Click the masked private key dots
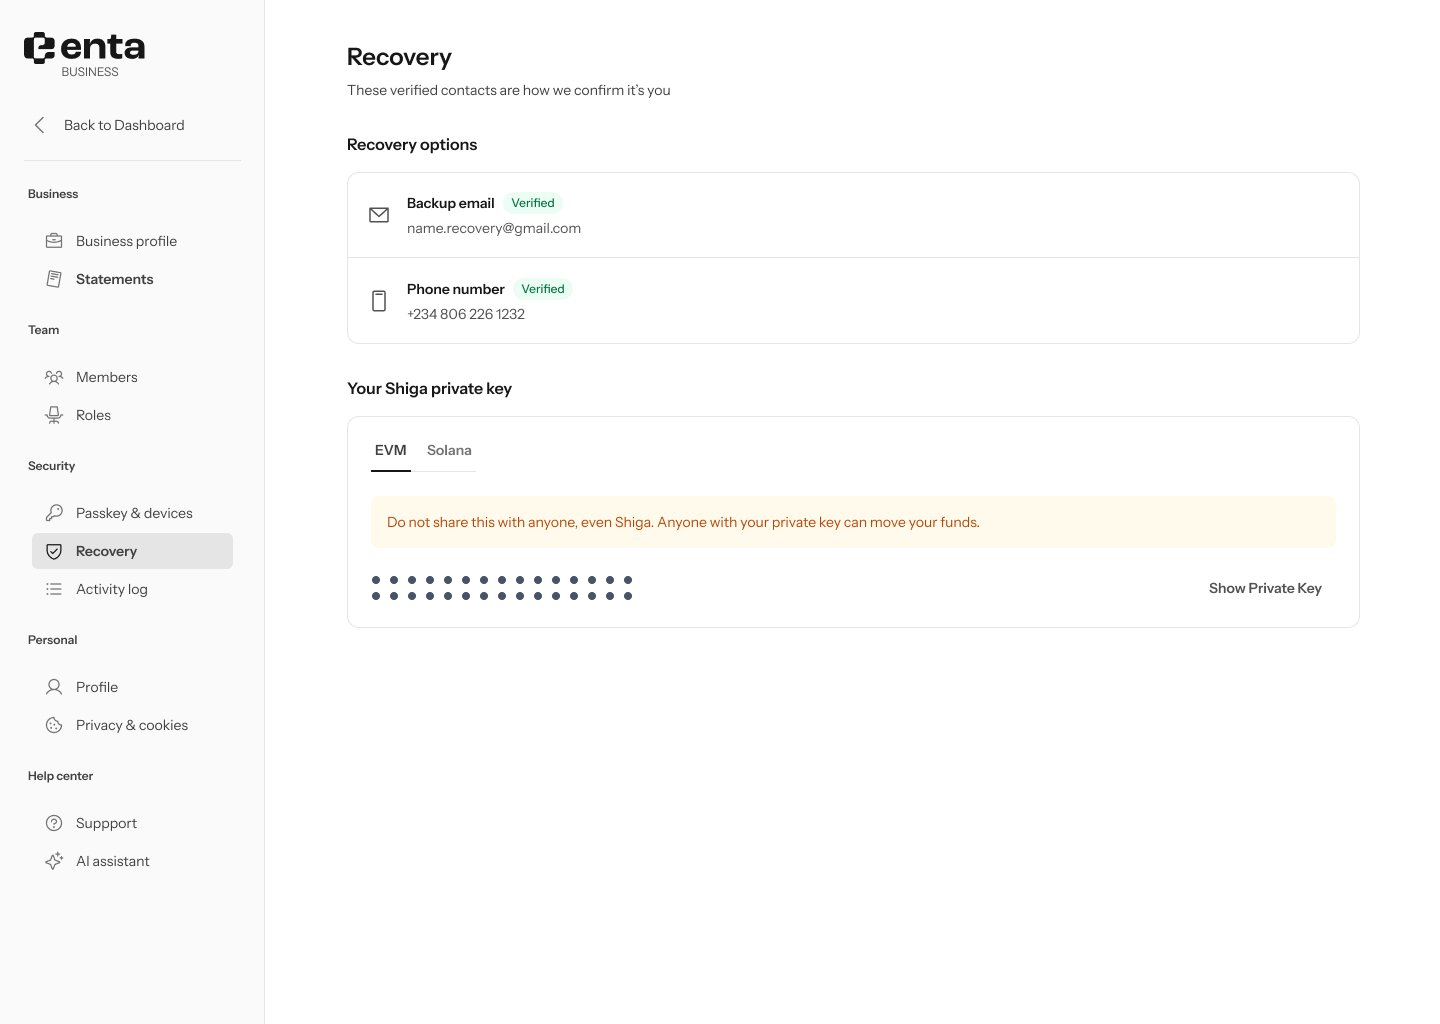1440x1024 pixels. (502, 588)
